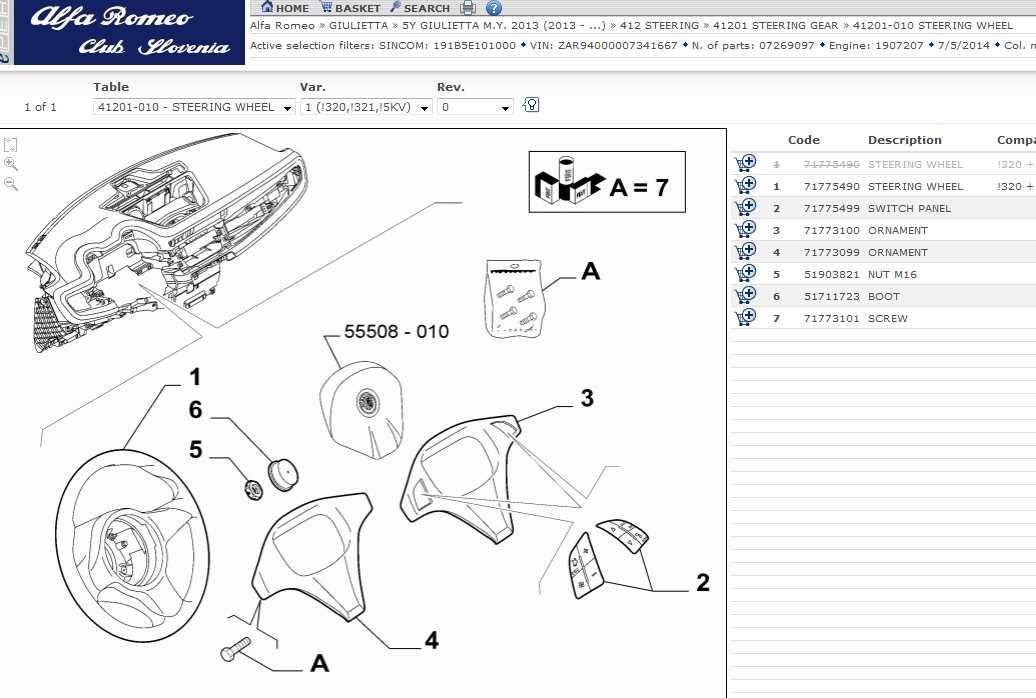The width and height of the screenshot is (1036, 698).
Task: Click the A = 7 kit legend box
Action: click(607, 182)
